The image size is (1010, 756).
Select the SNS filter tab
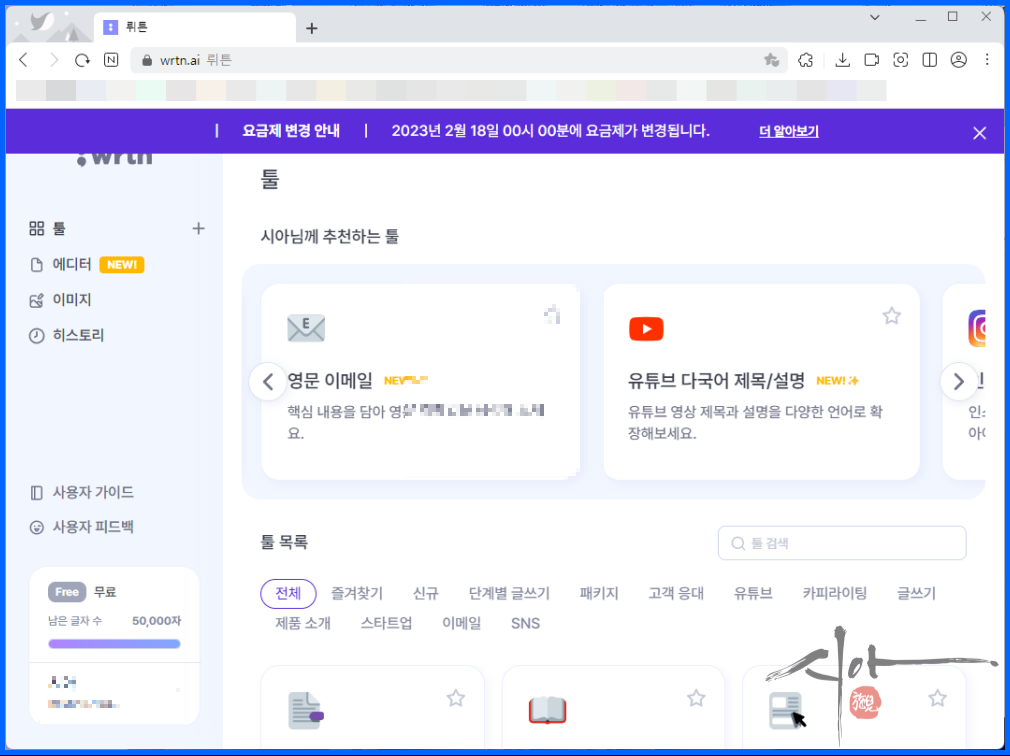[526, 623]
